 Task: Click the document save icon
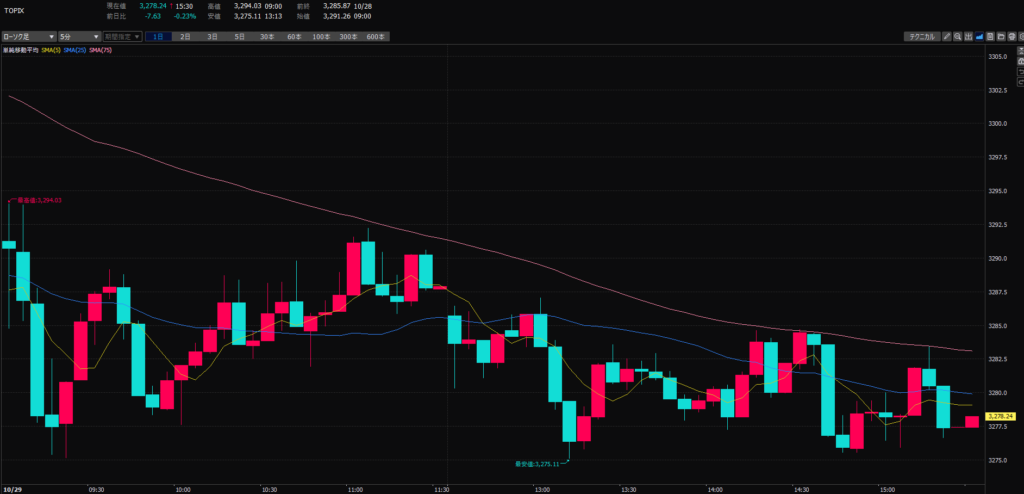[989, 36]
